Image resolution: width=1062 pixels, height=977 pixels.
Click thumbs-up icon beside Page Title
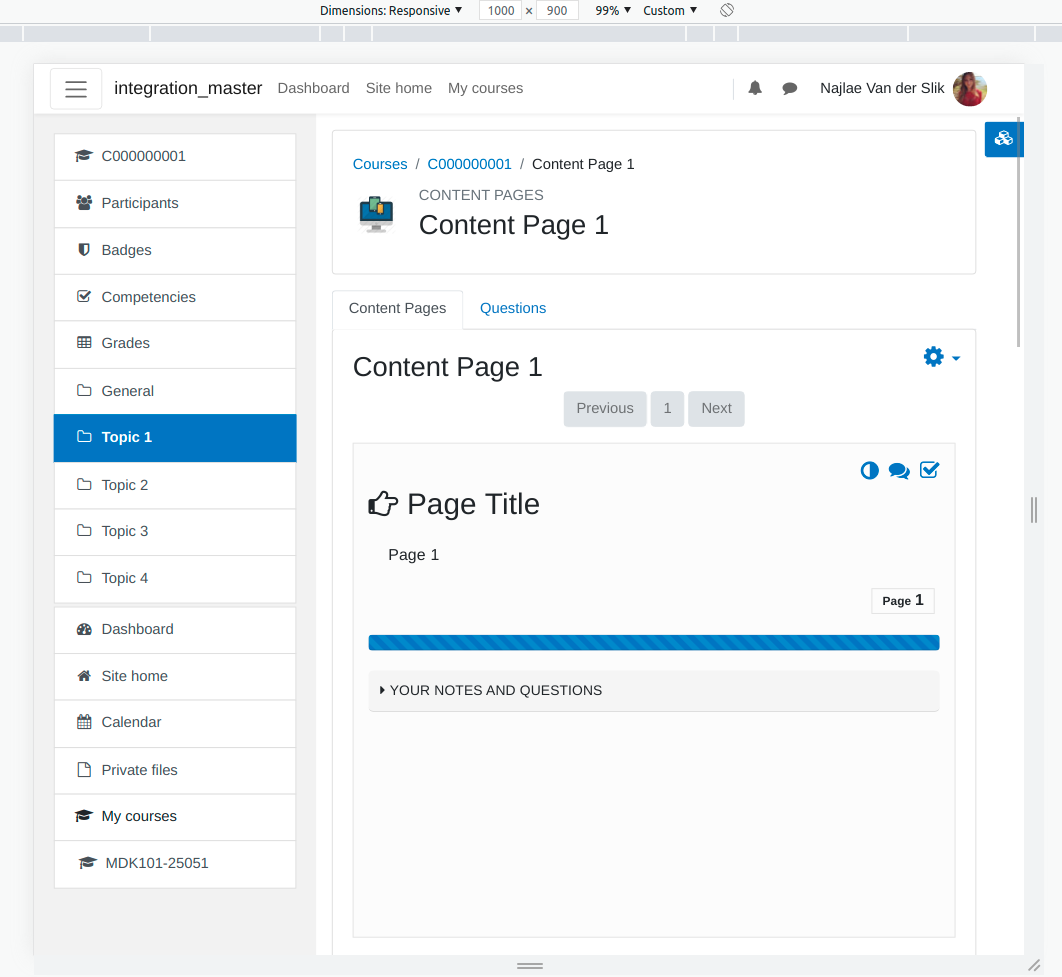pos(383,504)
